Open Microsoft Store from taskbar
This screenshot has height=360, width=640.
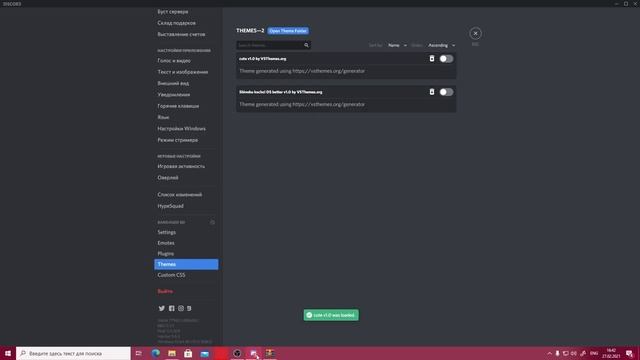tap(188, 353)
